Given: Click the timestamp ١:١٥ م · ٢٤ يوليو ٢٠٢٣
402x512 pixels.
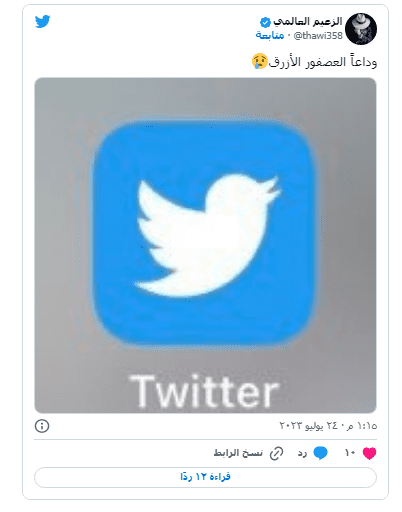Looking at the screenshot, I should point(328,426).
